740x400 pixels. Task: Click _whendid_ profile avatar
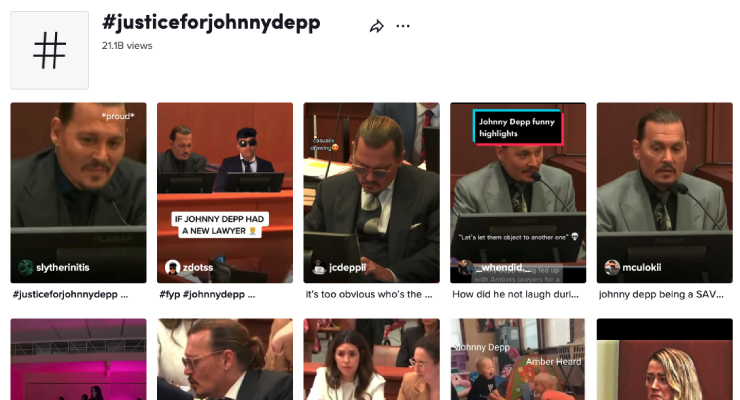[465, 267]
